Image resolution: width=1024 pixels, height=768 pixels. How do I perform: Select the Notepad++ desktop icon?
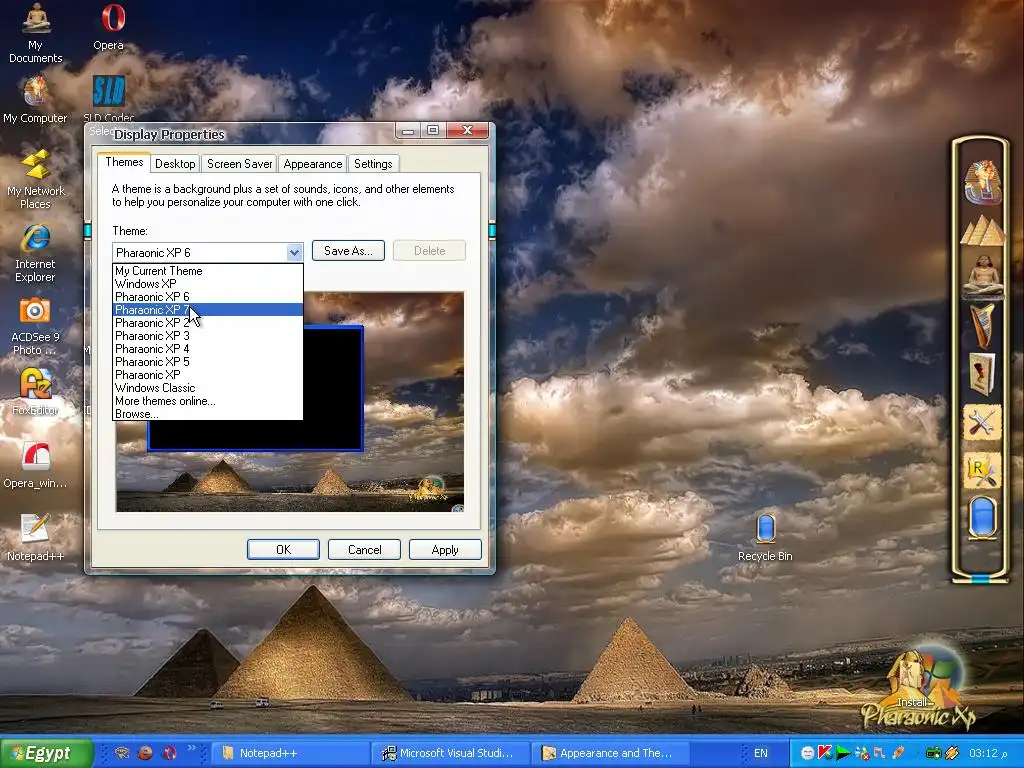tap(35, 538)
